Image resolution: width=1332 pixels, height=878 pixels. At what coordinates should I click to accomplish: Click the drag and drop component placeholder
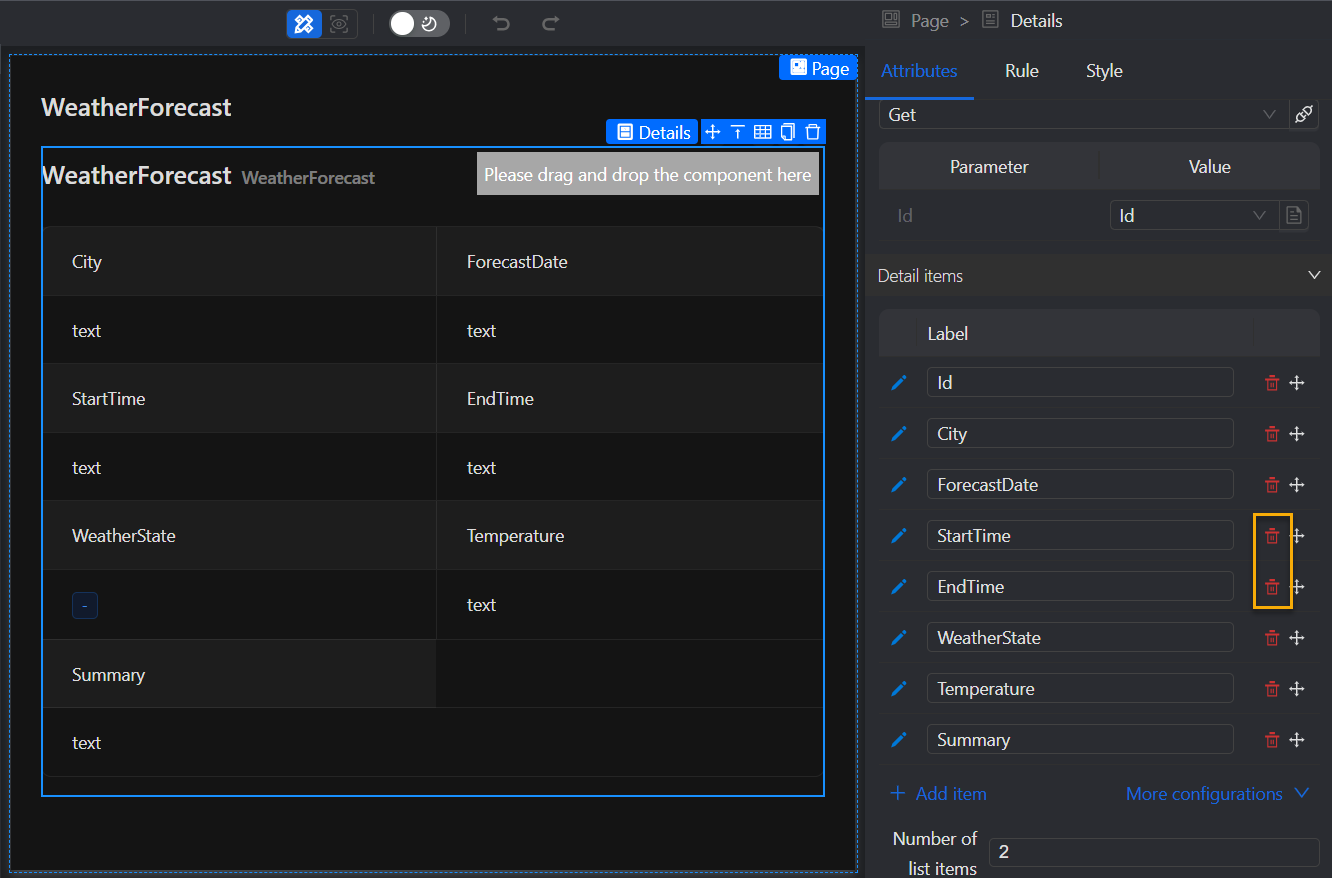(x=648, y=174)
